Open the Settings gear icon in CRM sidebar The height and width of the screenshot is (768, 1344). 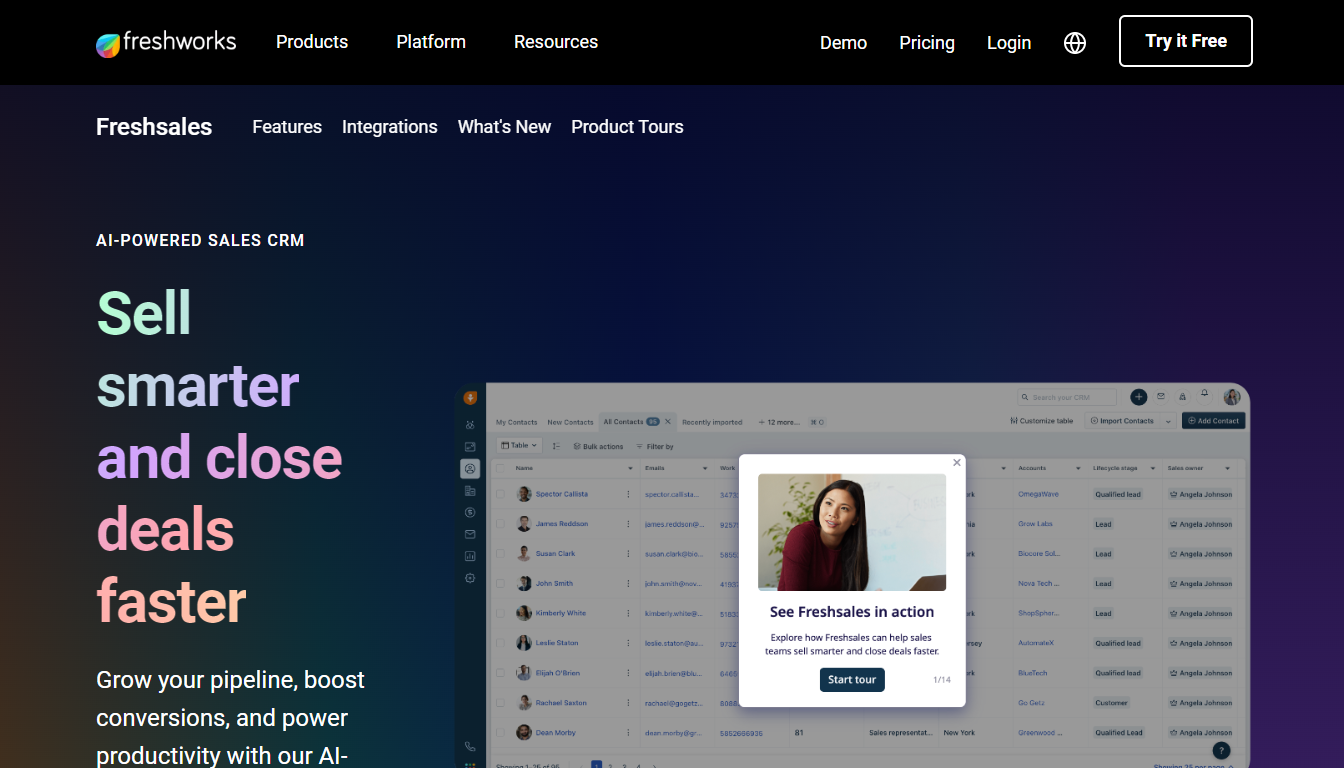point(470,578)
